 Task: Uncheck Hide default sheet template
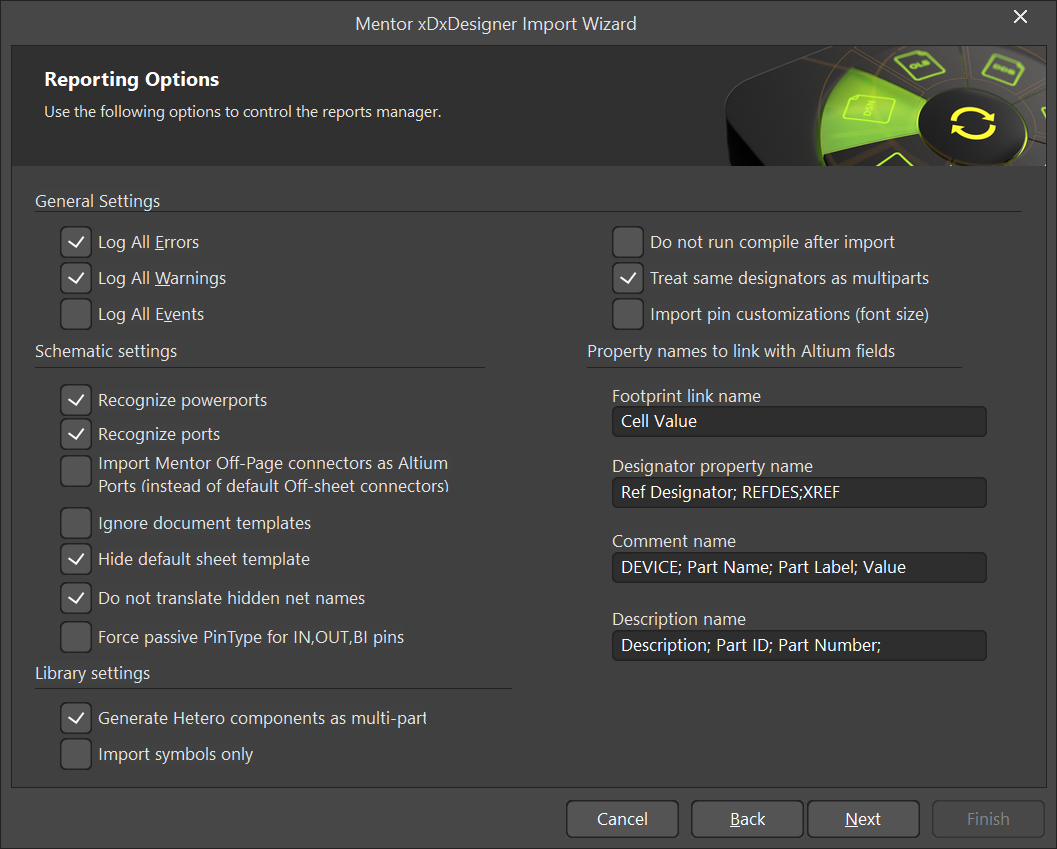(76, 559)
